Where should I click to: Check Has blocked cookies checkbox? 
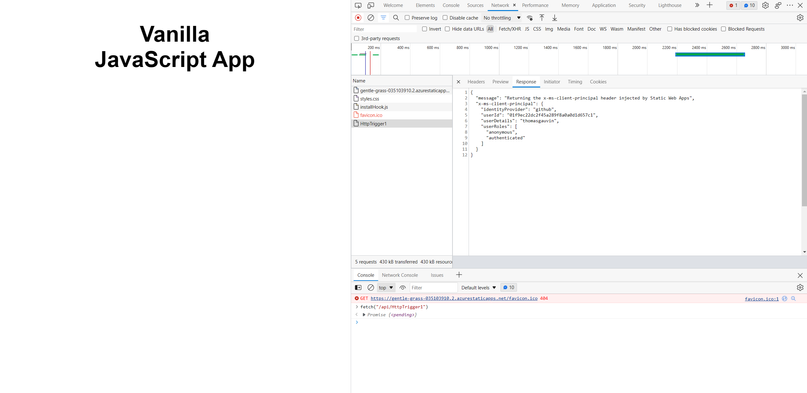(x=670, y=29)
